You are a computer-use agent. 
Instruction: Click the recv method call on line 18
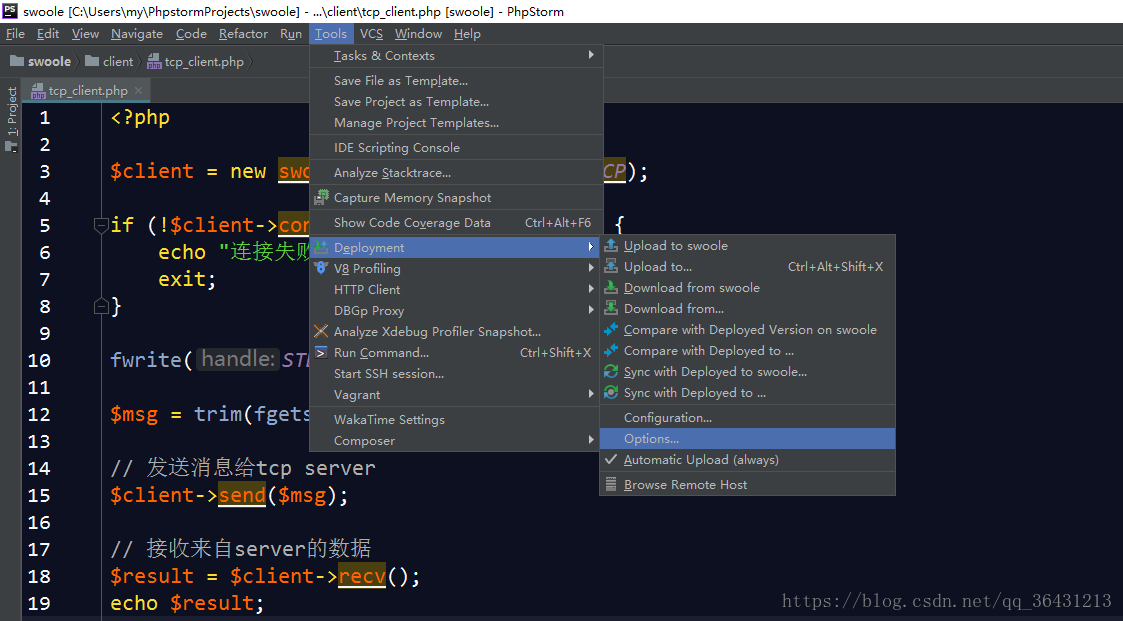pos(362,576)
